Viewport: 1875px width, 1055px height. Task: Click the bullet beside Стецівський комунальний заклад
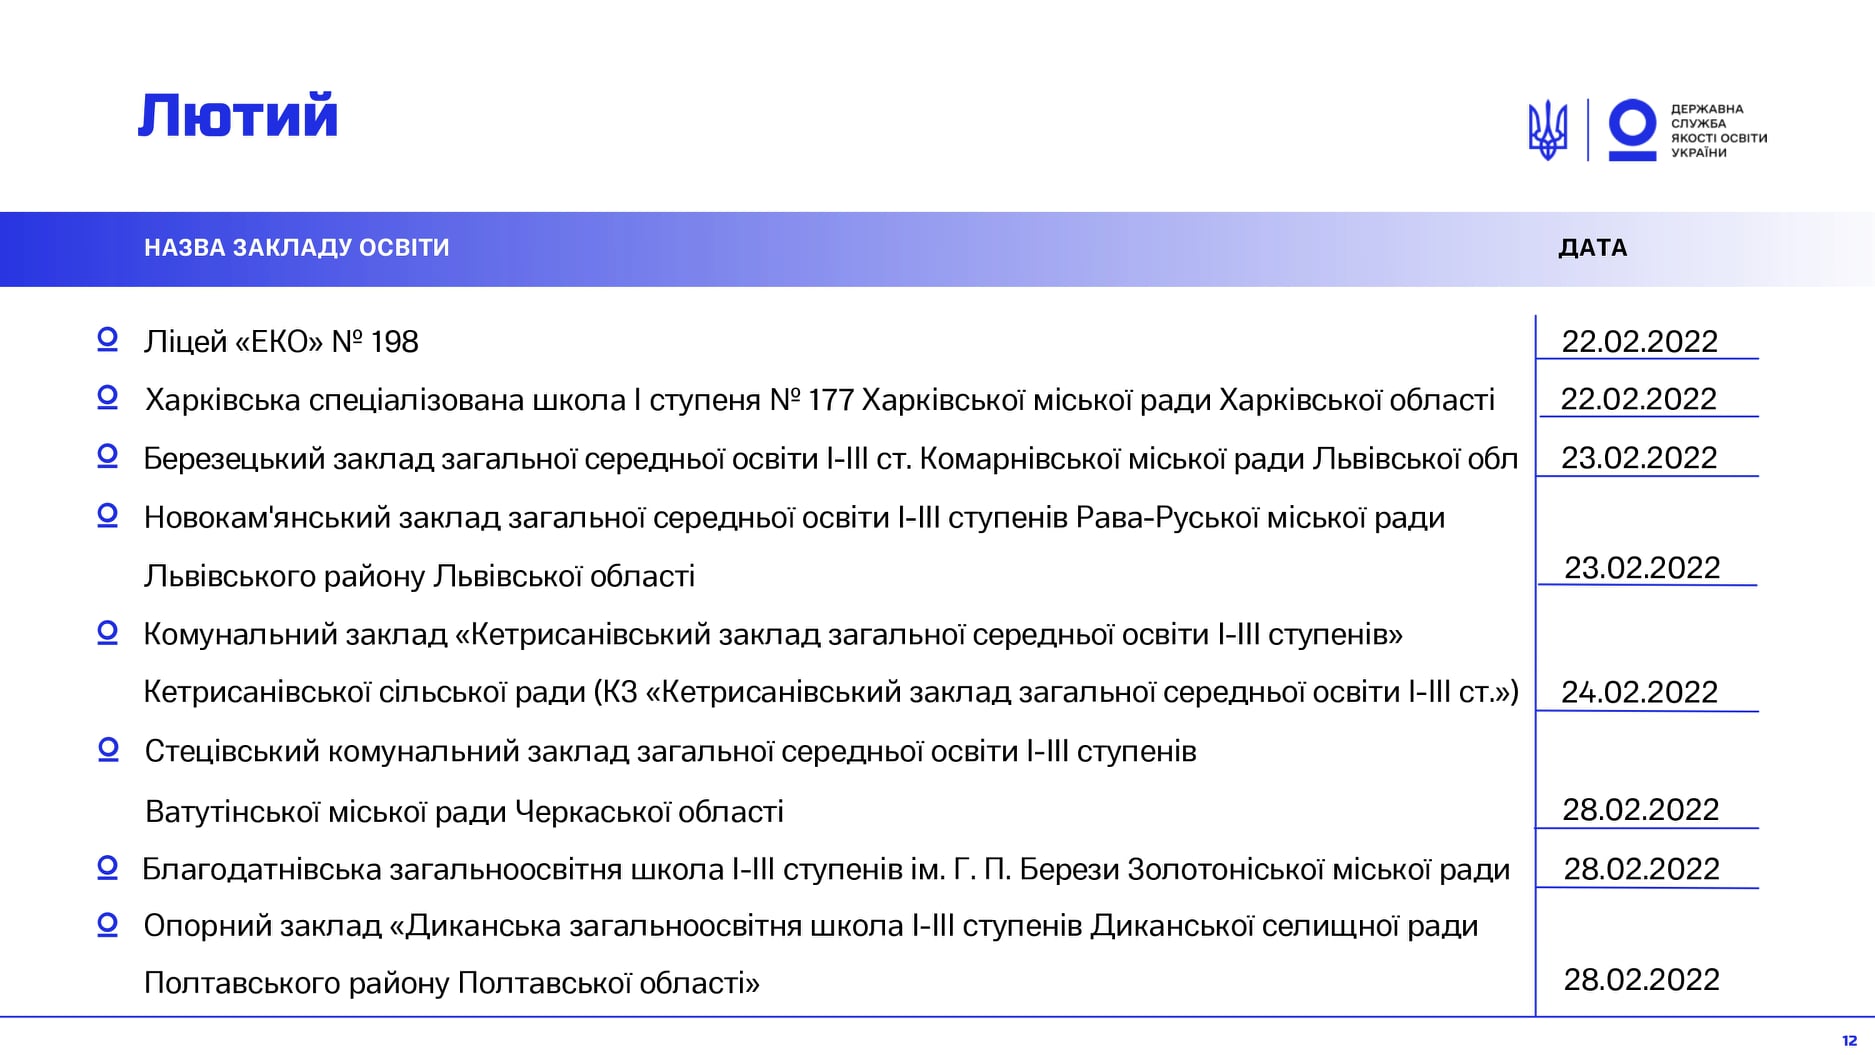coord(108,750)
